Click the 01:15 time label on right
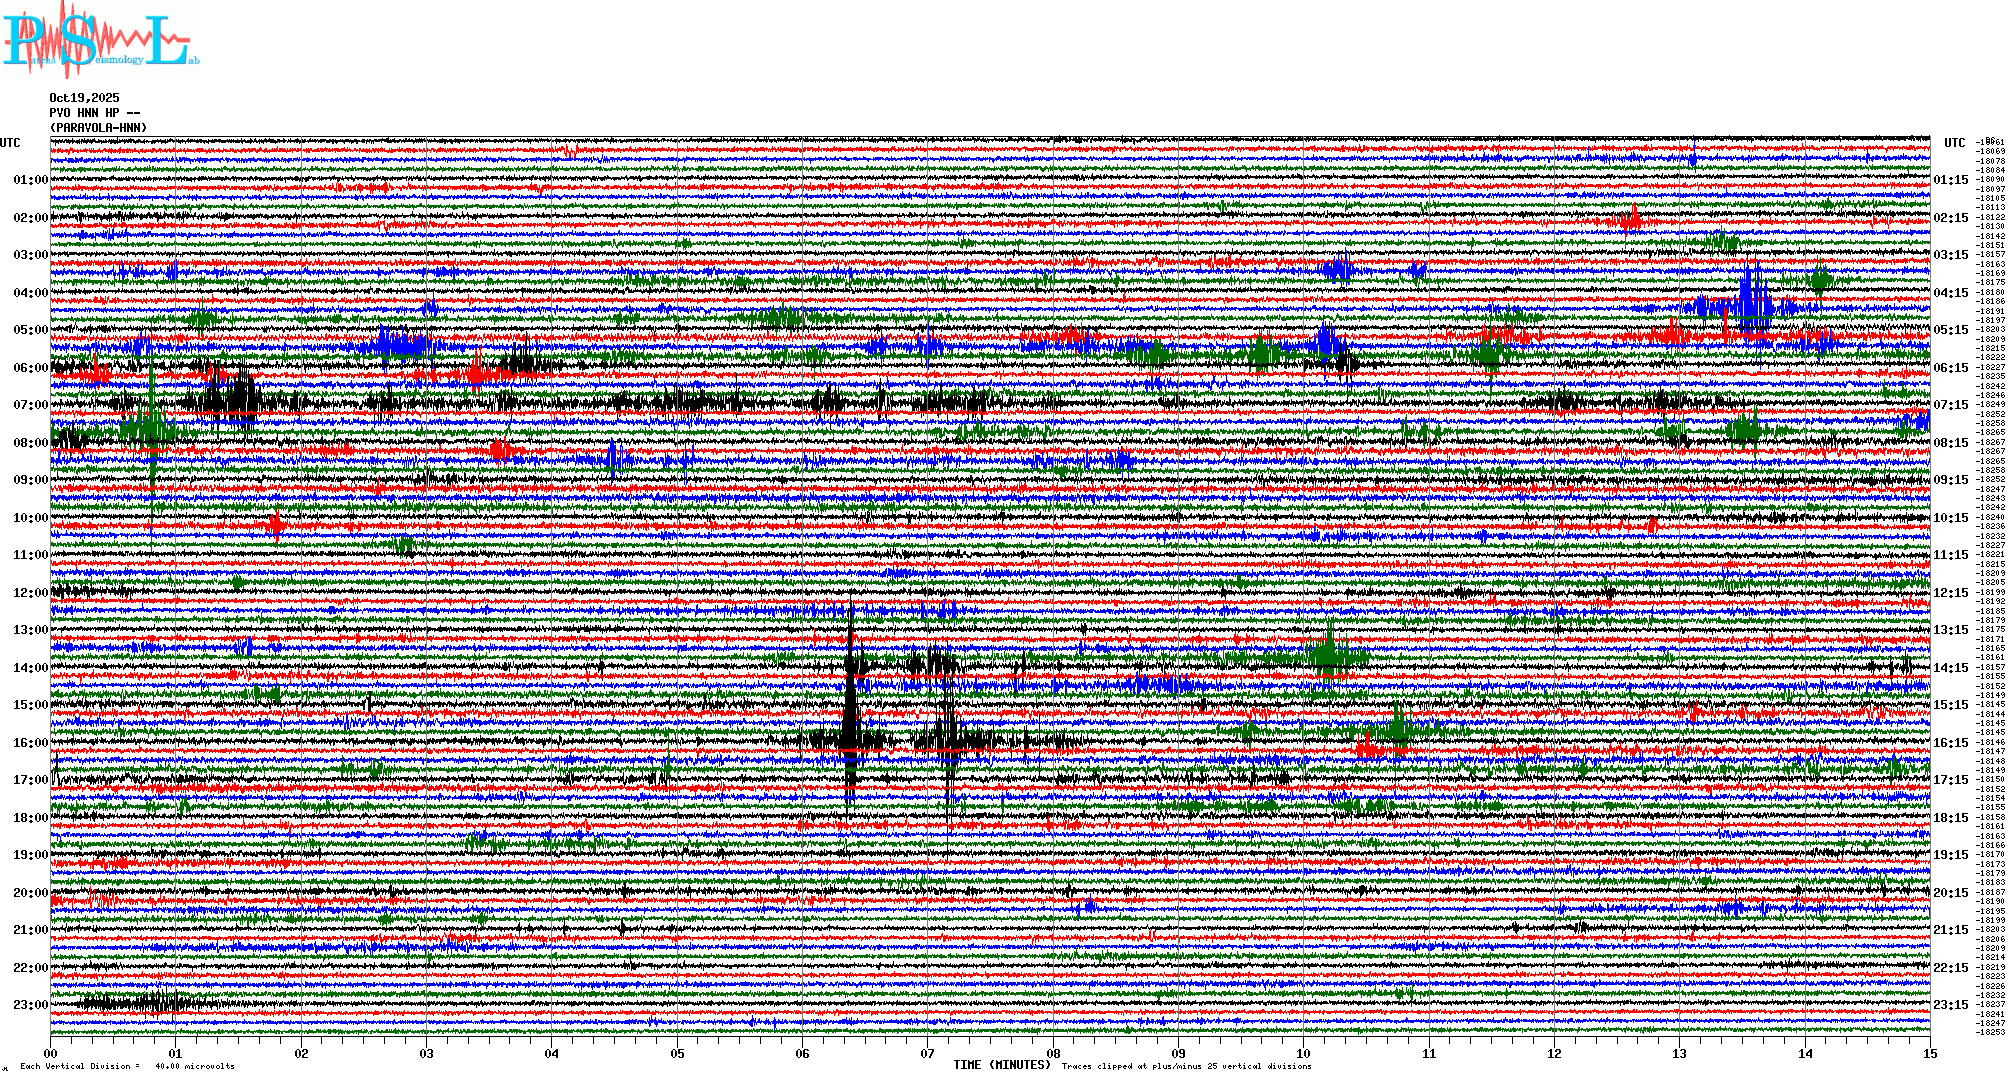2010x1080 pixels. pyautogui.click(x=1950, y=180)
